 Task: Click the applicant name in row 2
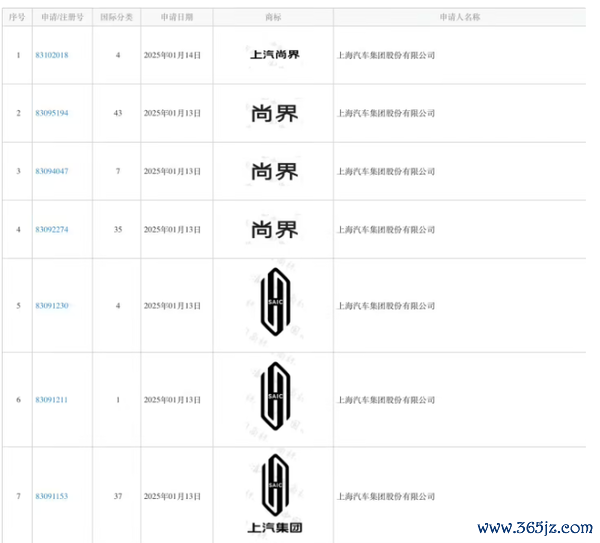(386, 113)
